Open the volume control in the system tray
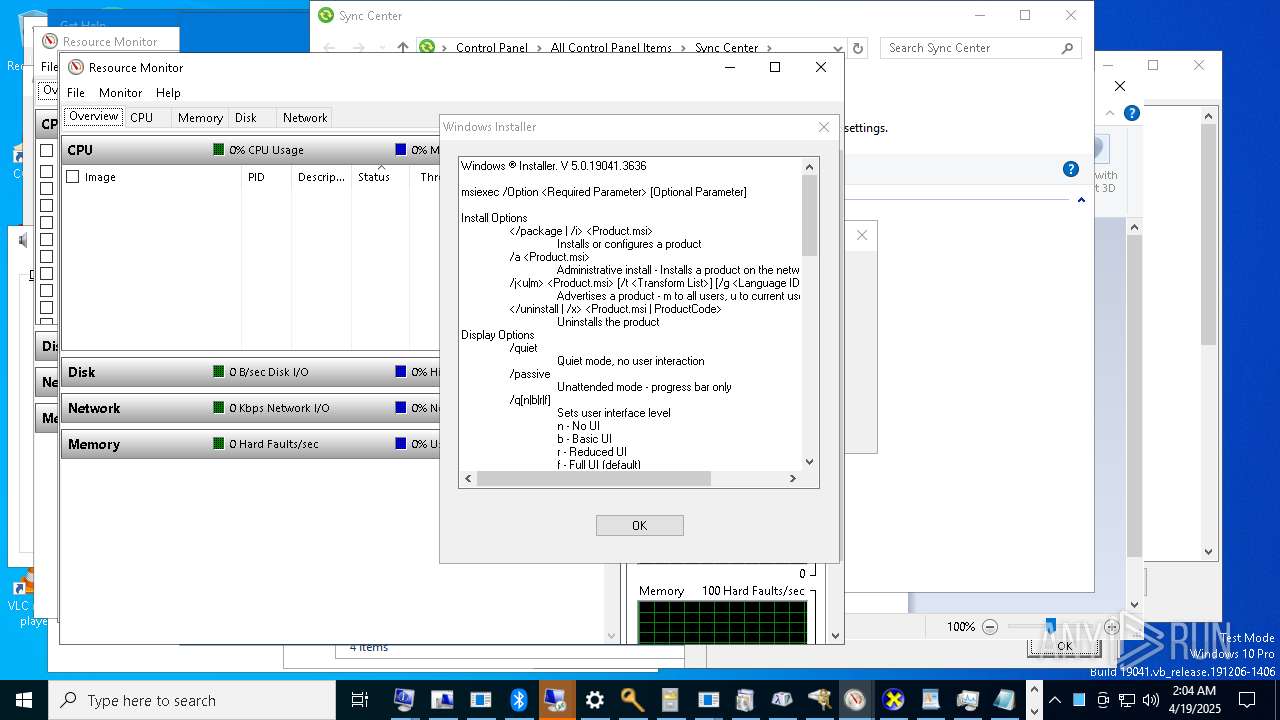 tap(1151, 700)
